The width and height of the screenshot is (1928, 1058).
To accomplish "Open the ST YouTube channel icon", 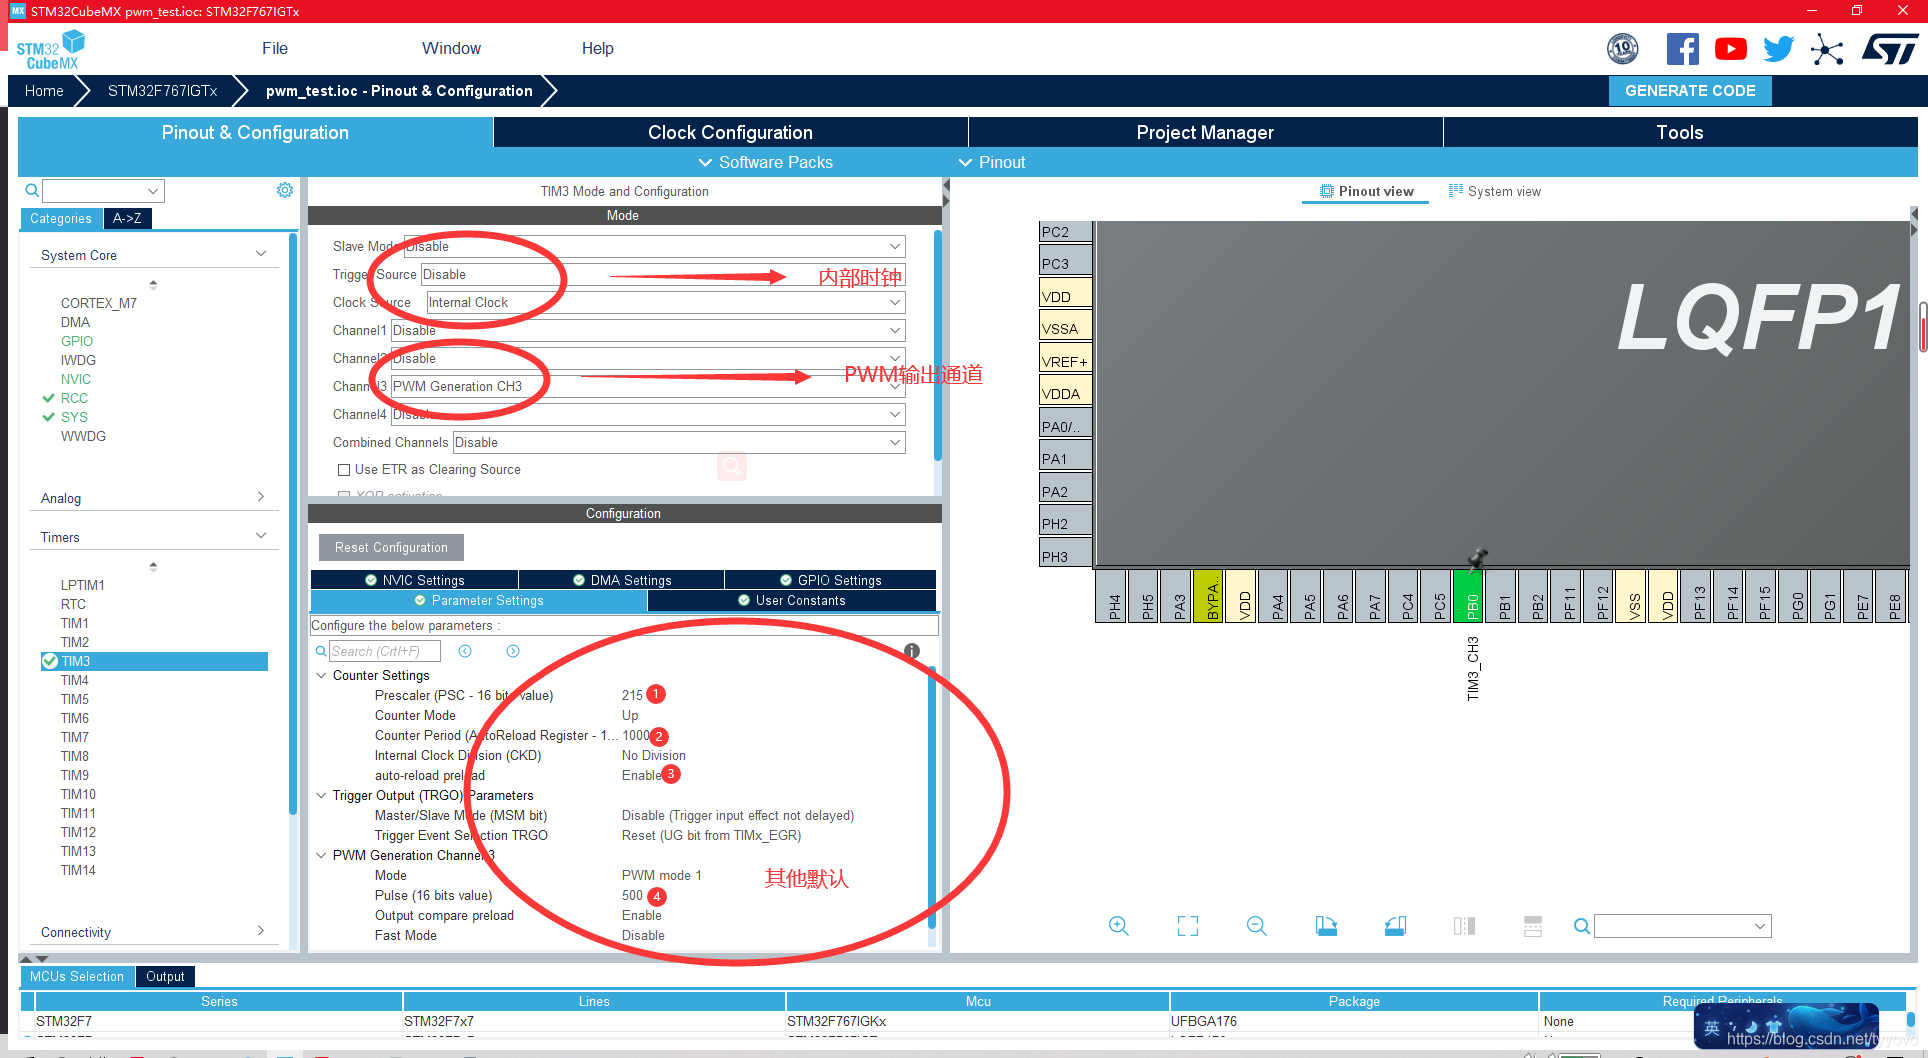I will click(1730, 49).
